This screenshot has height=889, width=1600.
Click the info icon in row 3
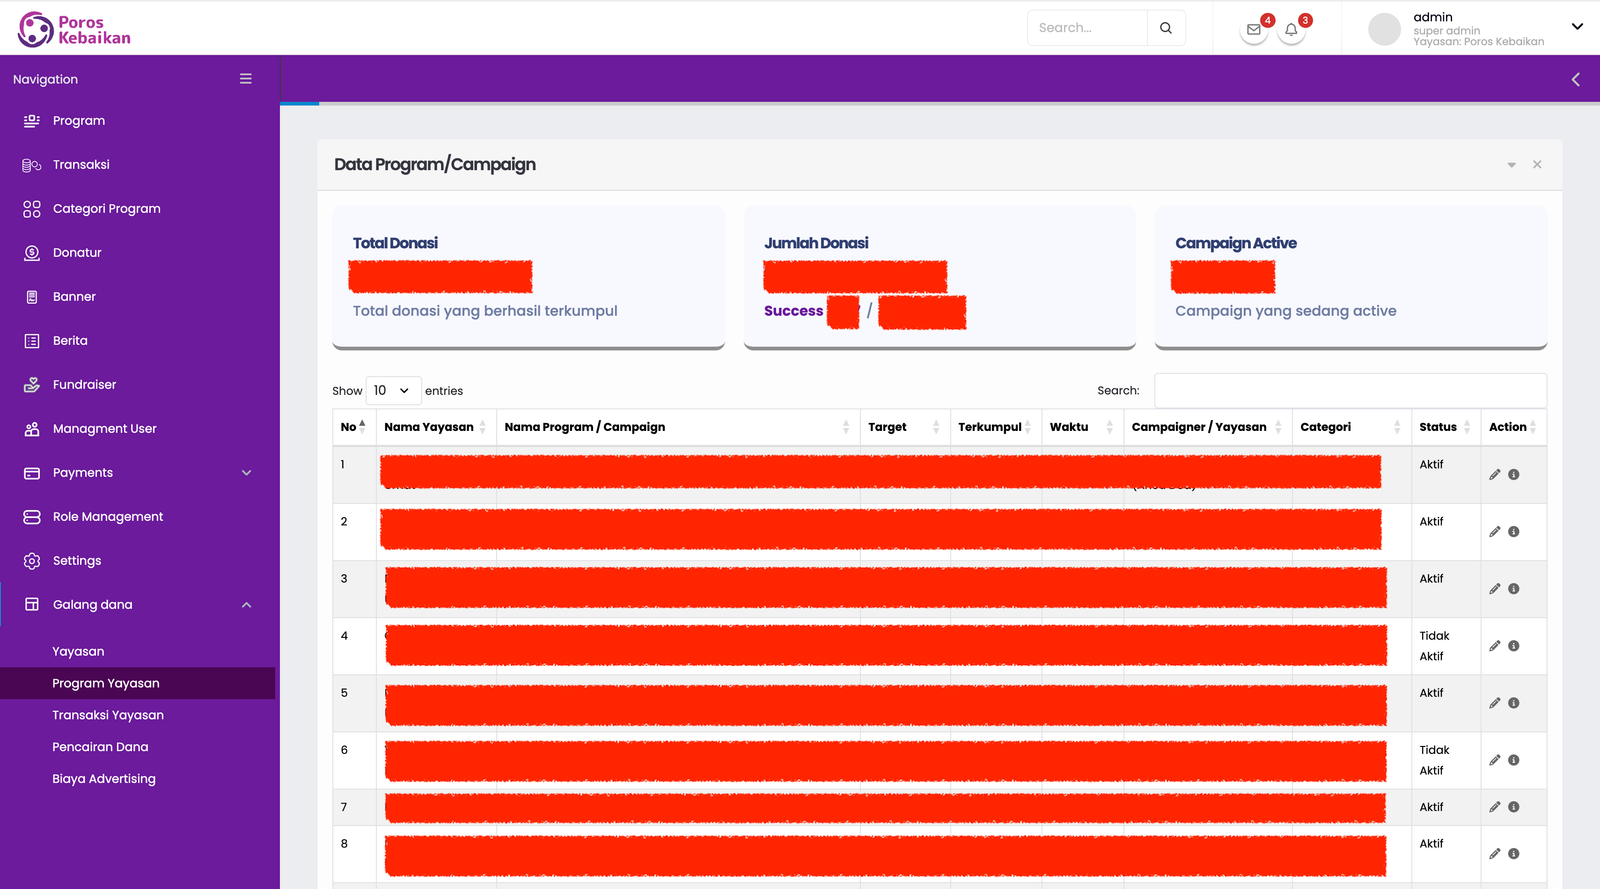(x=1514, y=589)
